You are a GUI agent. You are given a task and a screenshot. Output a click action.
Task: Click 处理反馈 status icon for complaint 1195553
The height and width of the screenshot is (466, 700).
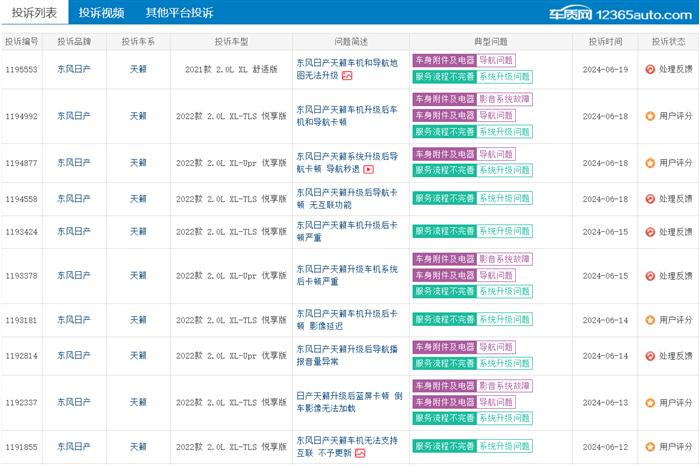click(650, 70)
